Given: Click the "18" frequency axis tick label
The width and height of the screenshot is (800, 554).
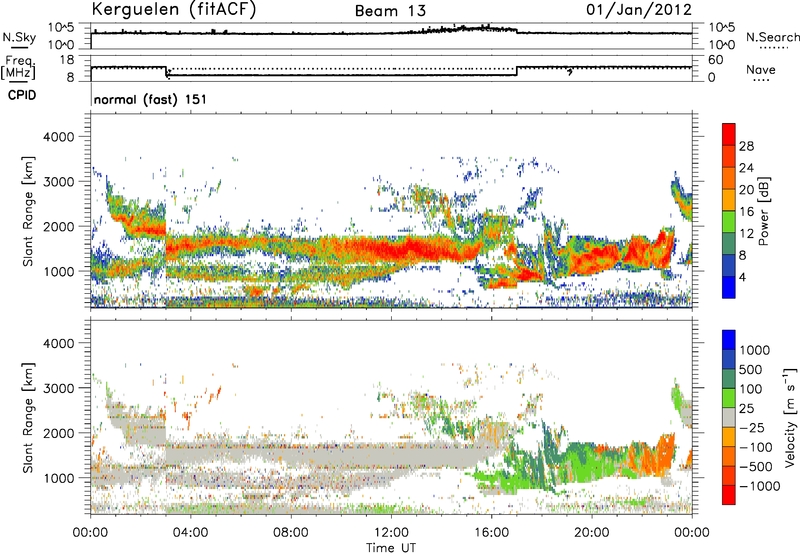Looking at the screenshot, I should [x=67, y=60].
